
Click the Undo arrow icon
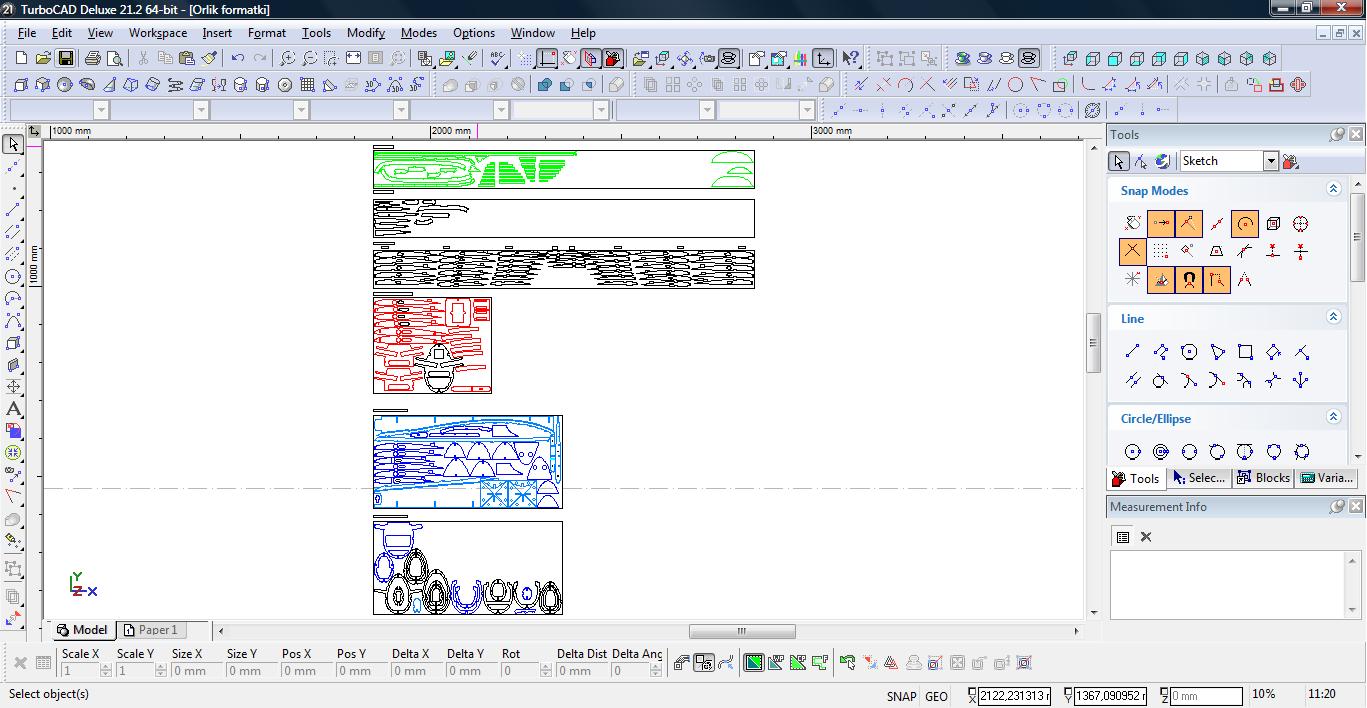pyautogui.click(x=237, y=59)
